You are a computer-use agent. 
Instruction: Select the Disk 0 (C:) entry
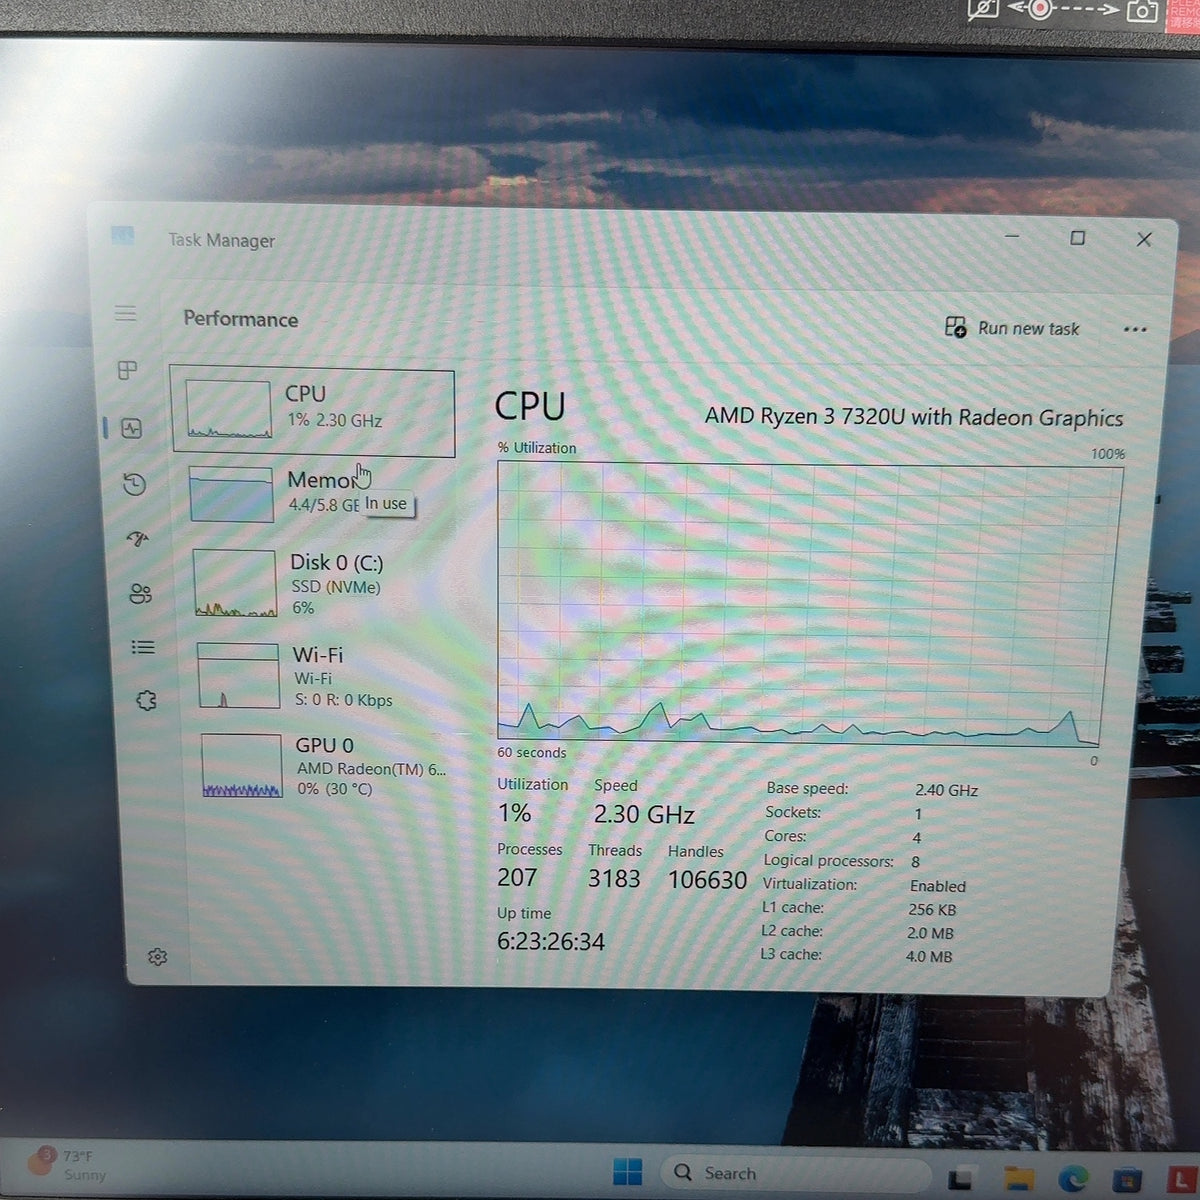click(x=319, y=584)
